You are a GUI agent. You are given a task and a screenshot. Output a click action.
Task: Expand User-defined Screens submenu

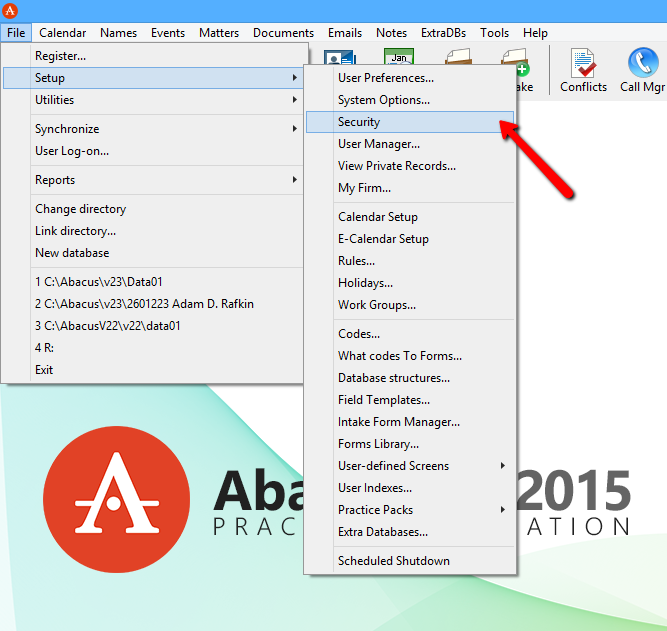(x=410, y=466)
